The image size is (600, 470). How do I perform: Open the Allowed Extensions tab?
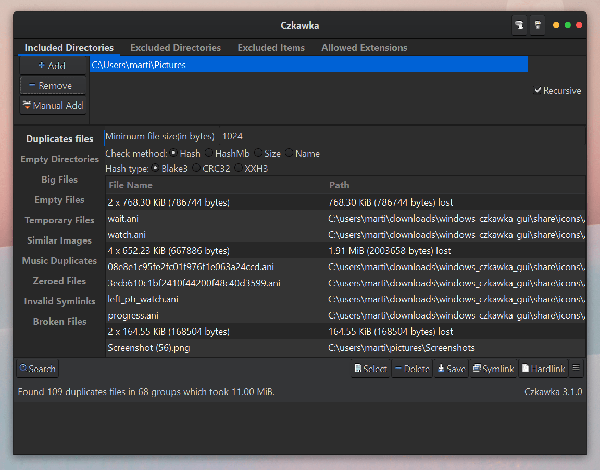[364, 47]
